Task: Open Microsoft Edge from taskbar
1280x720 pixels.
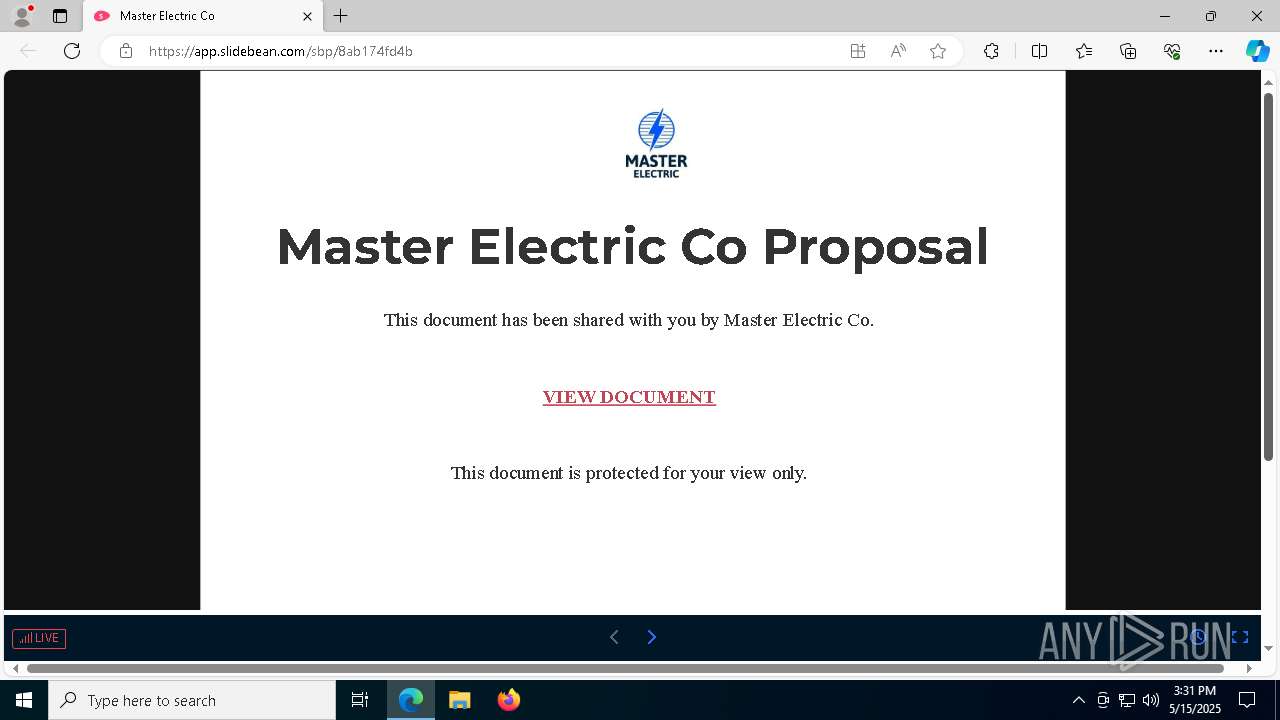Action: pyautogui.click(x=411, y=700)
